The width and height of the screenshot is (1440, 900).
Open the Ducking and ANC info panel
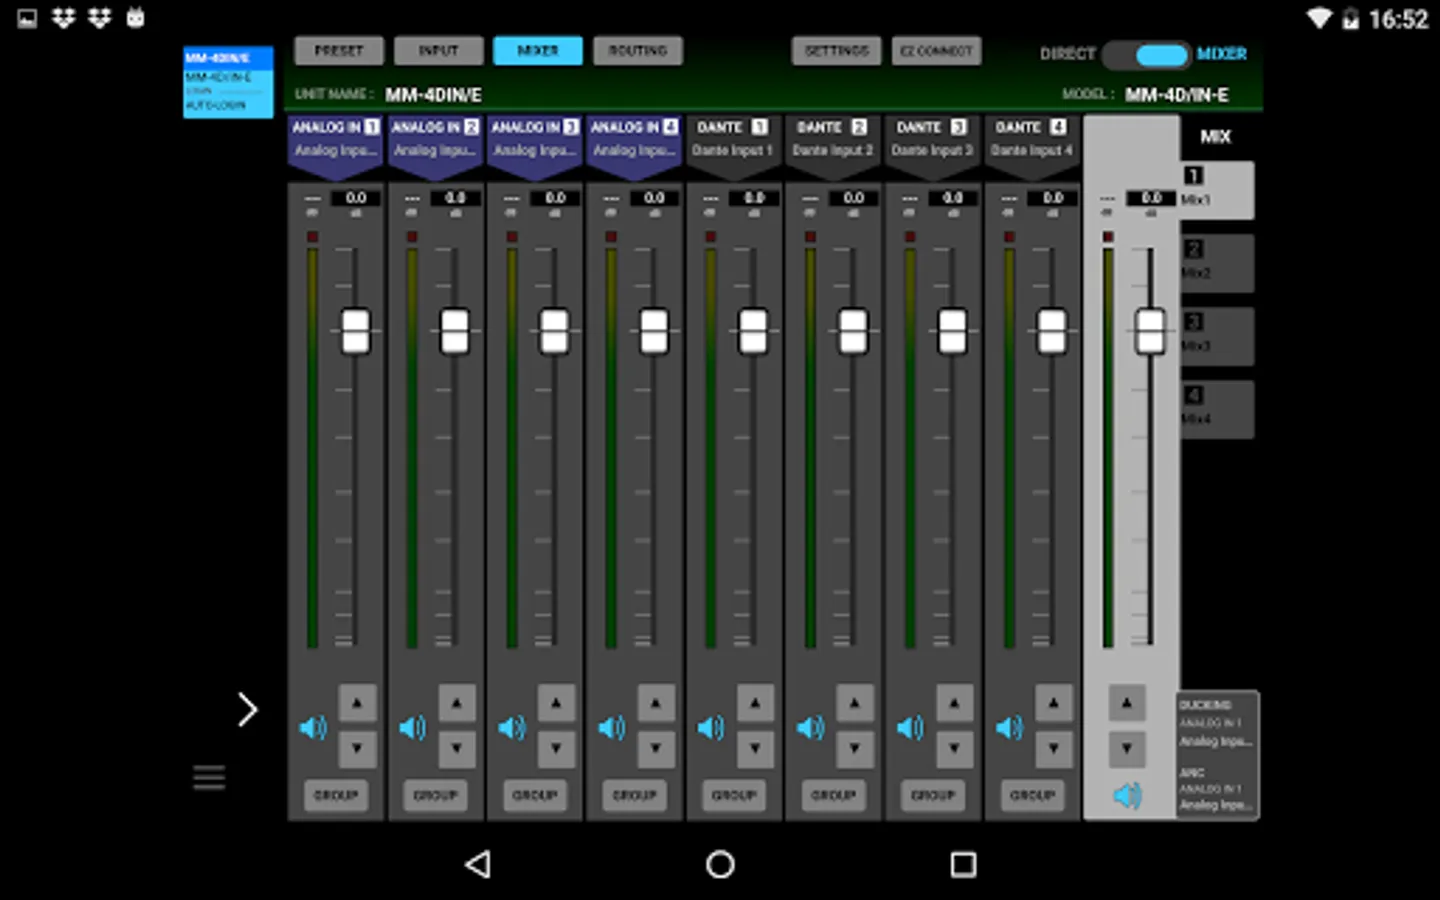point(1217,755)
